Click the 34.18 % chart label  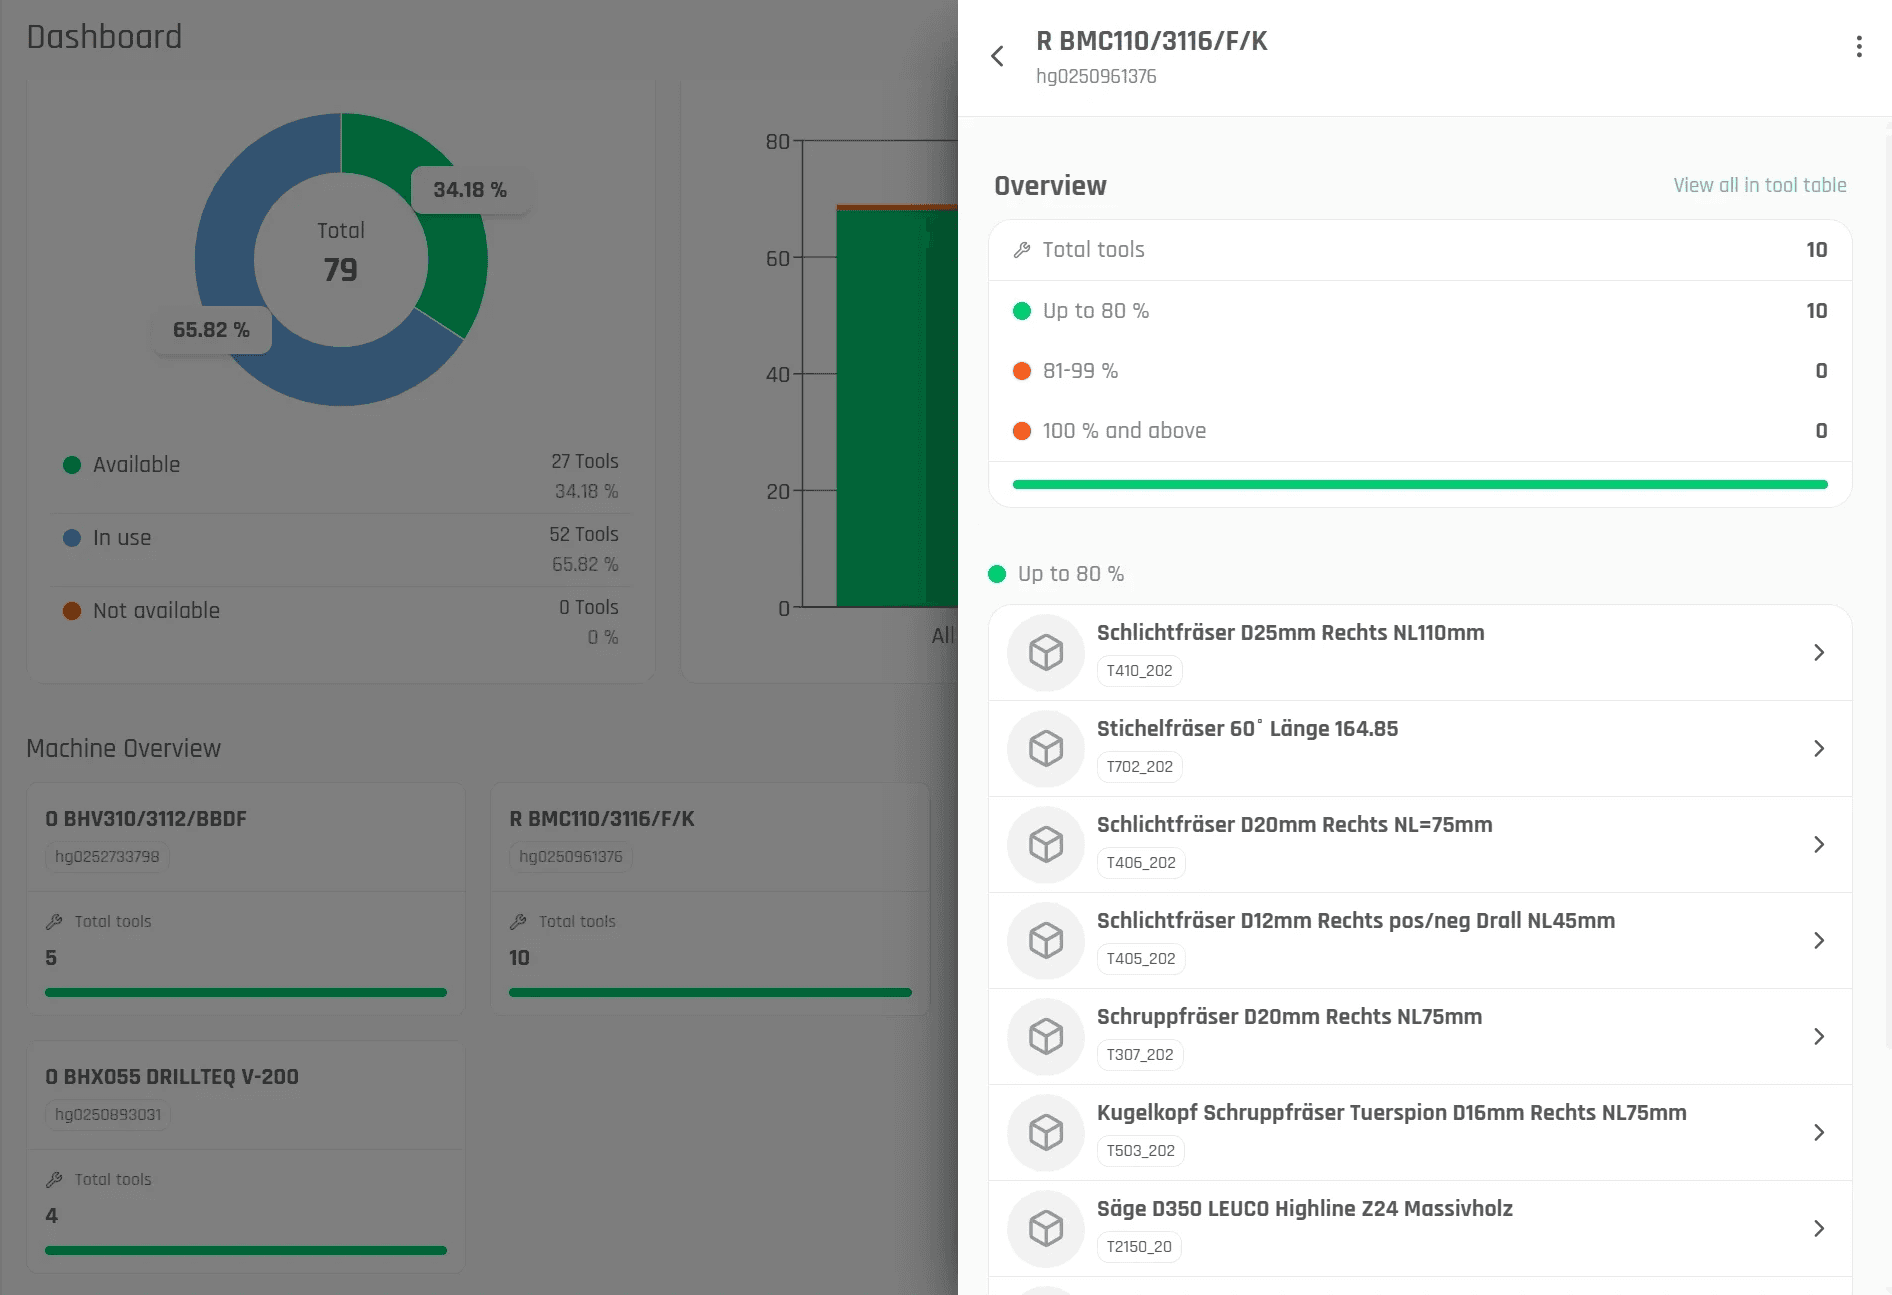tap(470, 190)
